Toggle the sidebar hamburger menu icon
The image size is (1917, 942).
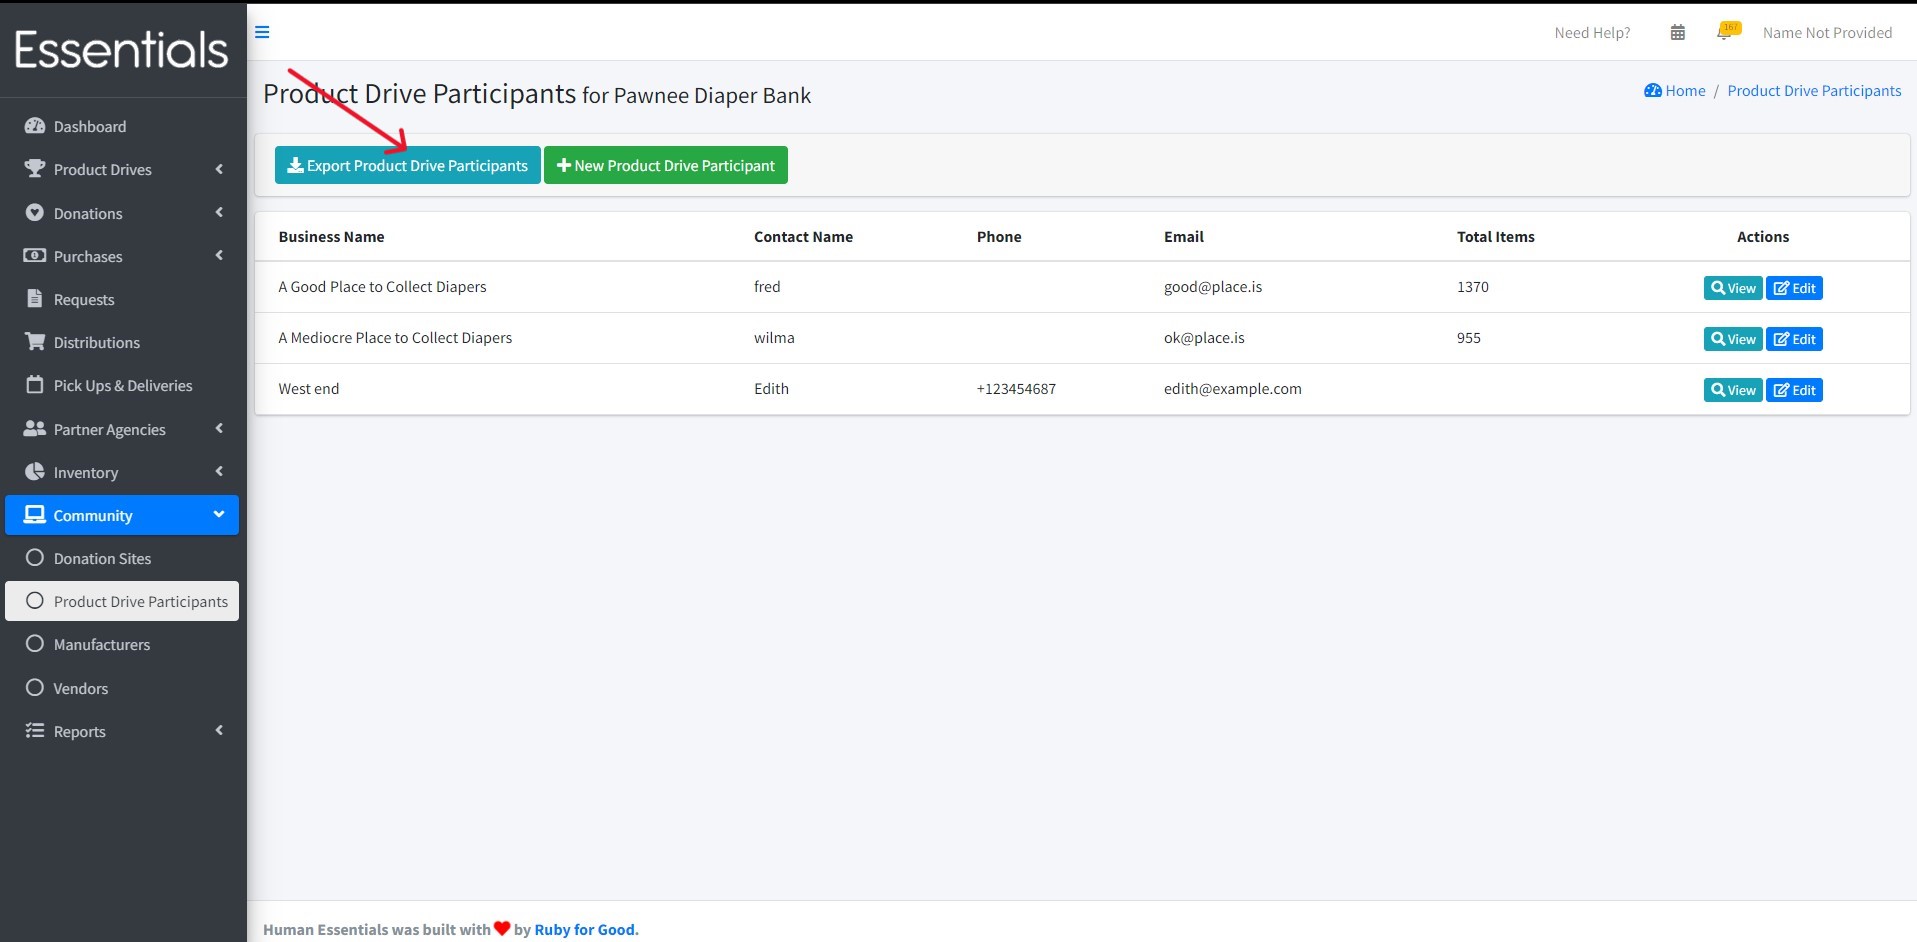(262, 32)
